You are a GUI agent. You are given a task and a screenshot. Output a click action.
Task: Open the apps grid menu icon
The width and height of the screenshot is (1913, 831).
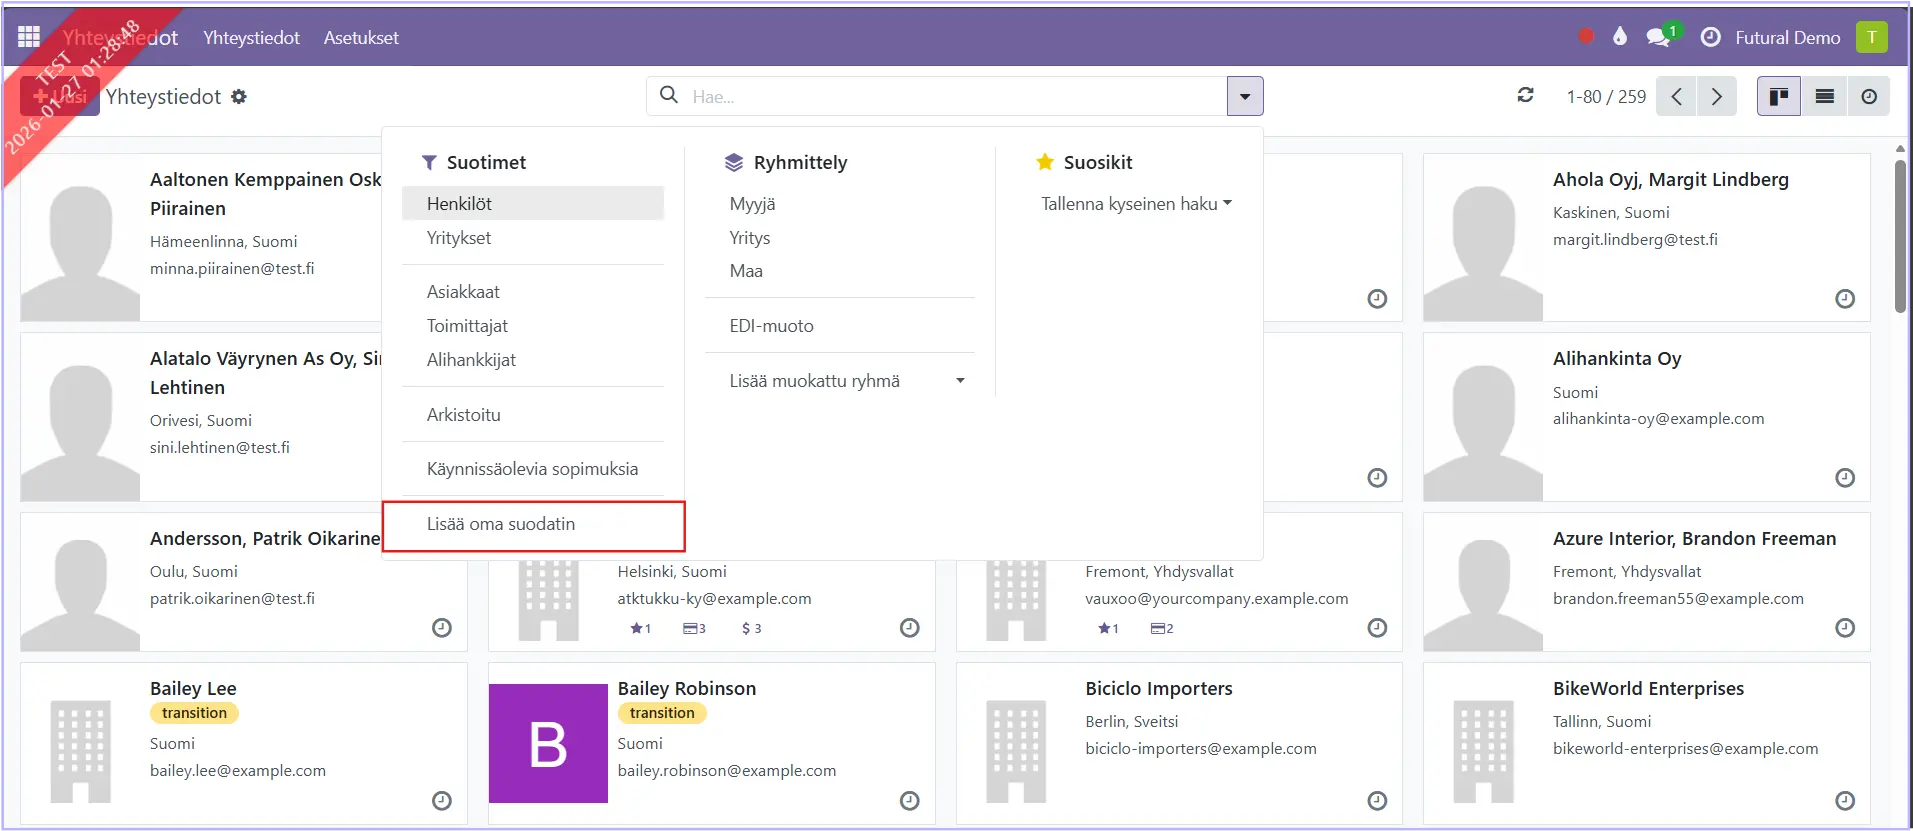pos(29,37)
